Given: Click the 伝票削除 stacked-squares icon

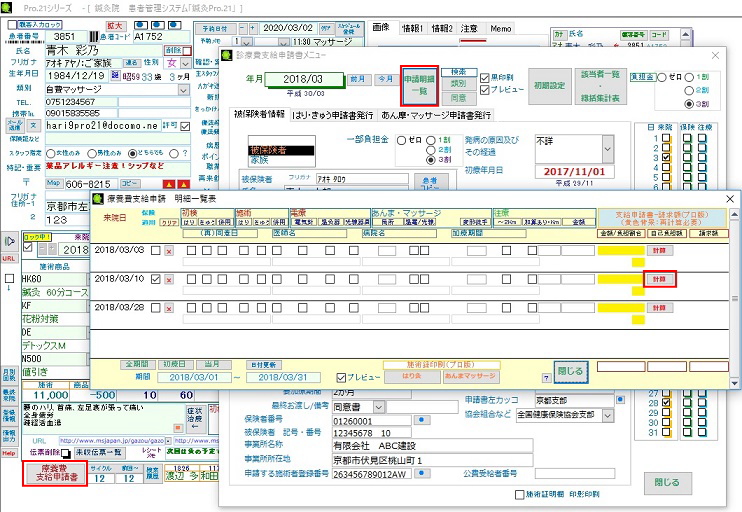Looking at the screenshot, I should tap(66, 453).
